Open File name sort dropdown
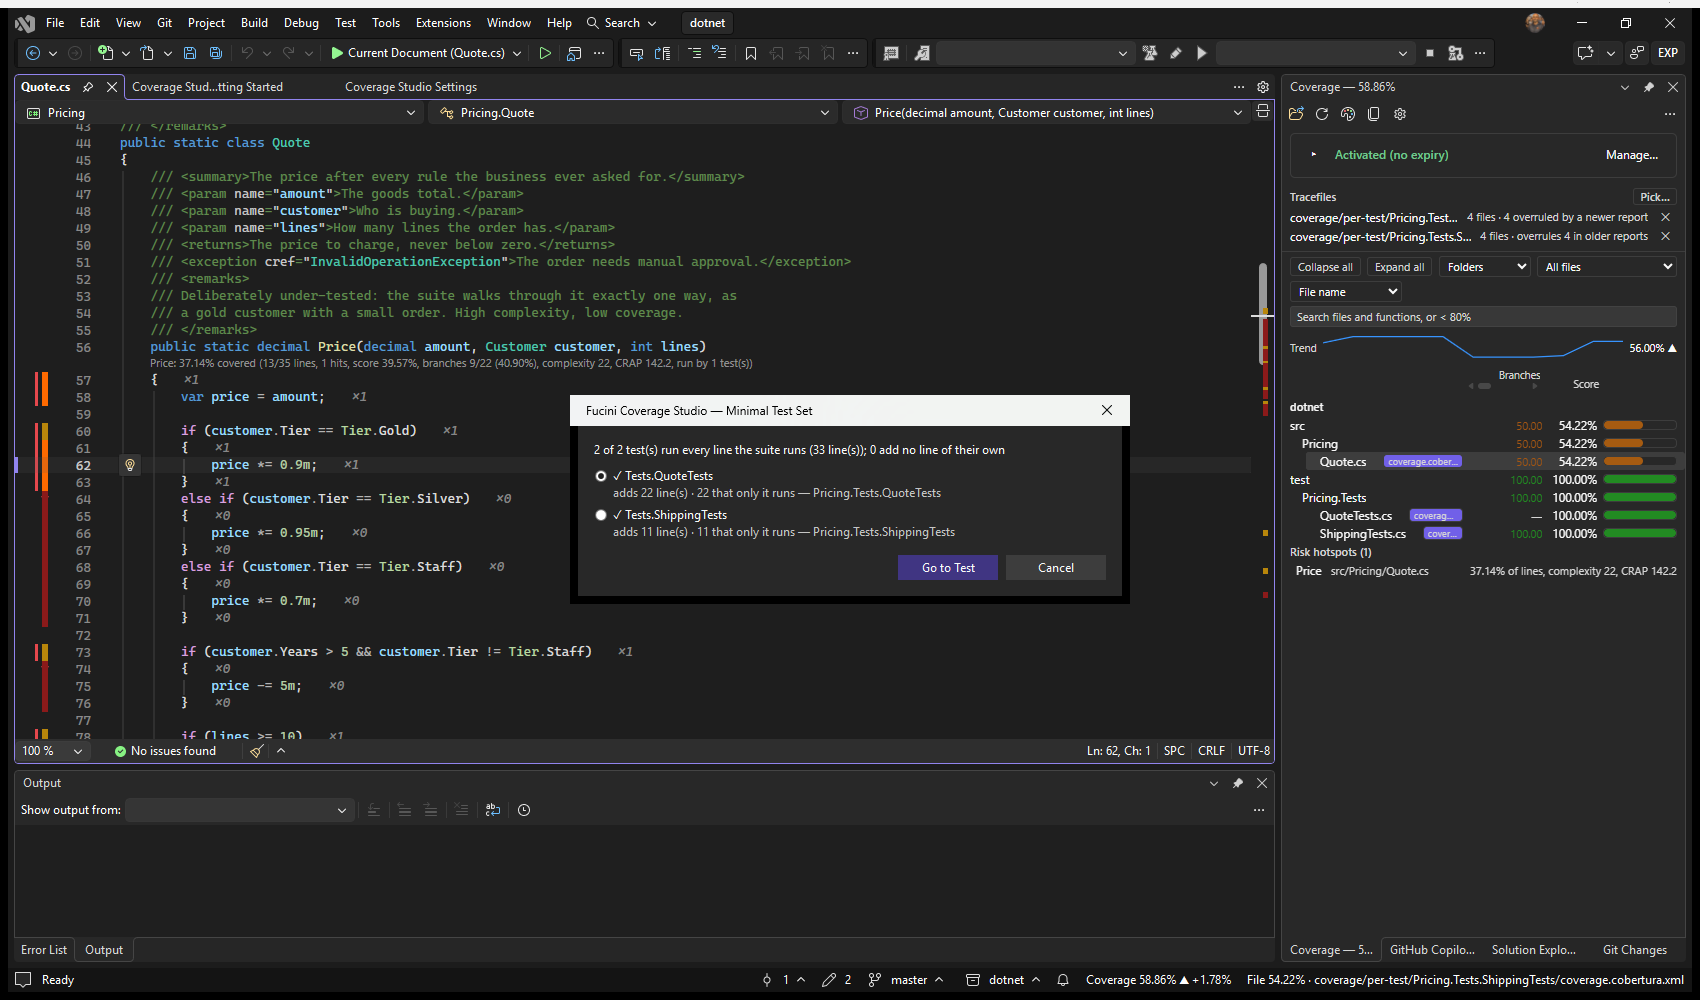This screenshot has height=1000, width=1700. pyautogui.click(x=1346, y=292)
